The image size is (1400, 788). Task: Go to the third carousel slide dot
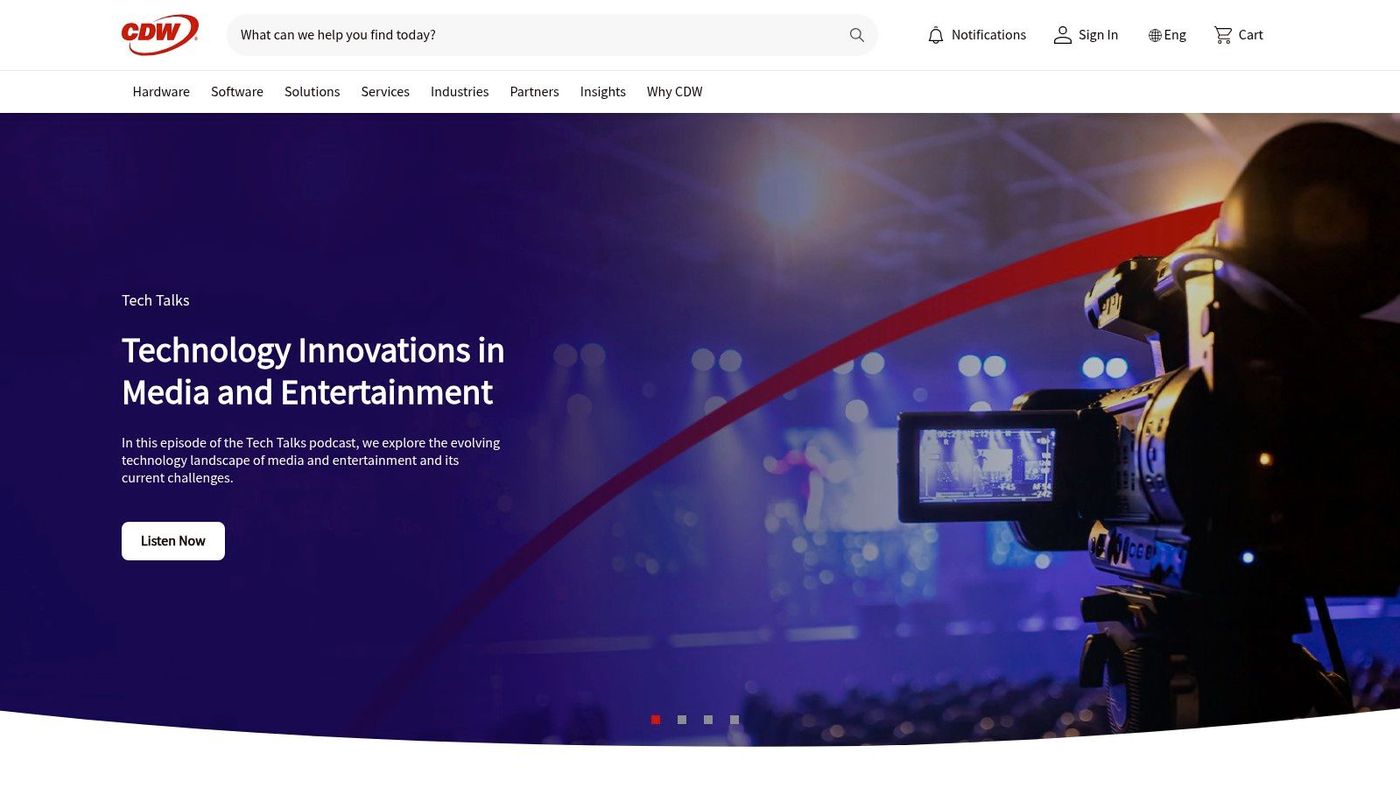point(708,720)
